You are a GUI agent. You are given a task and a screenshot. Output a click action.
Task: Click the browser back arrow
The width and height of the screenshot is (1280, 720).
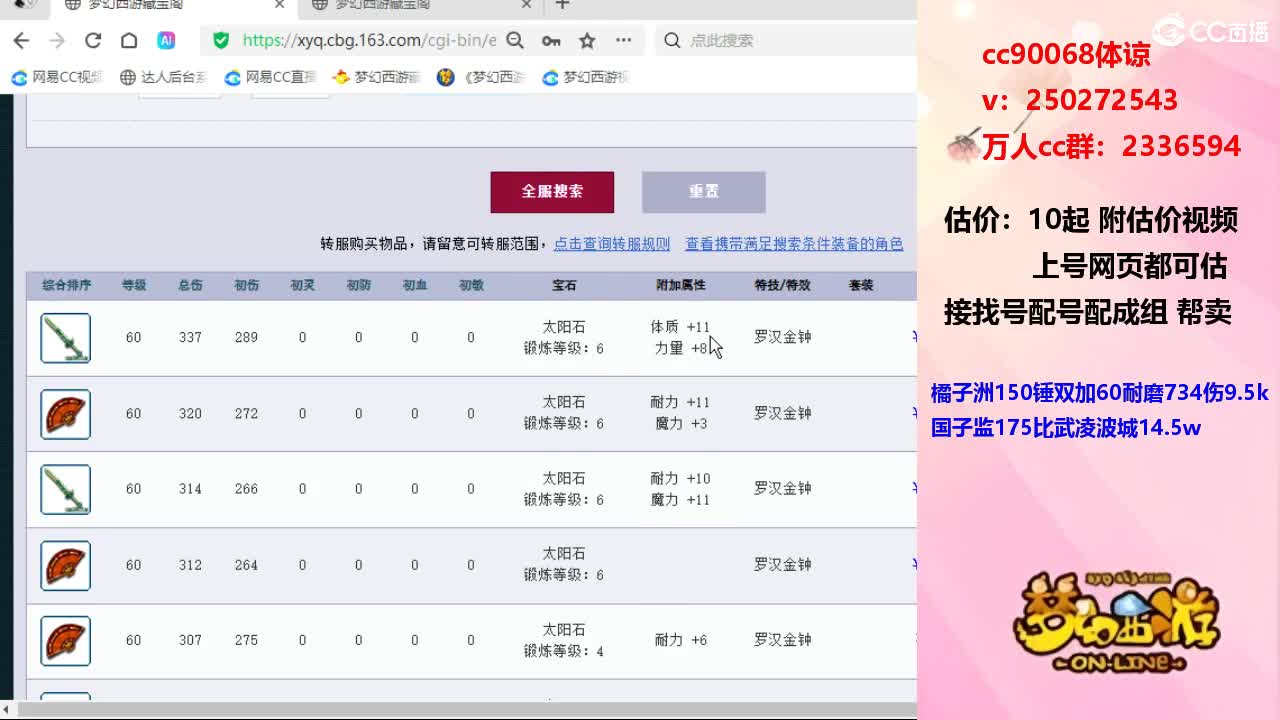(x=21, y=41)
